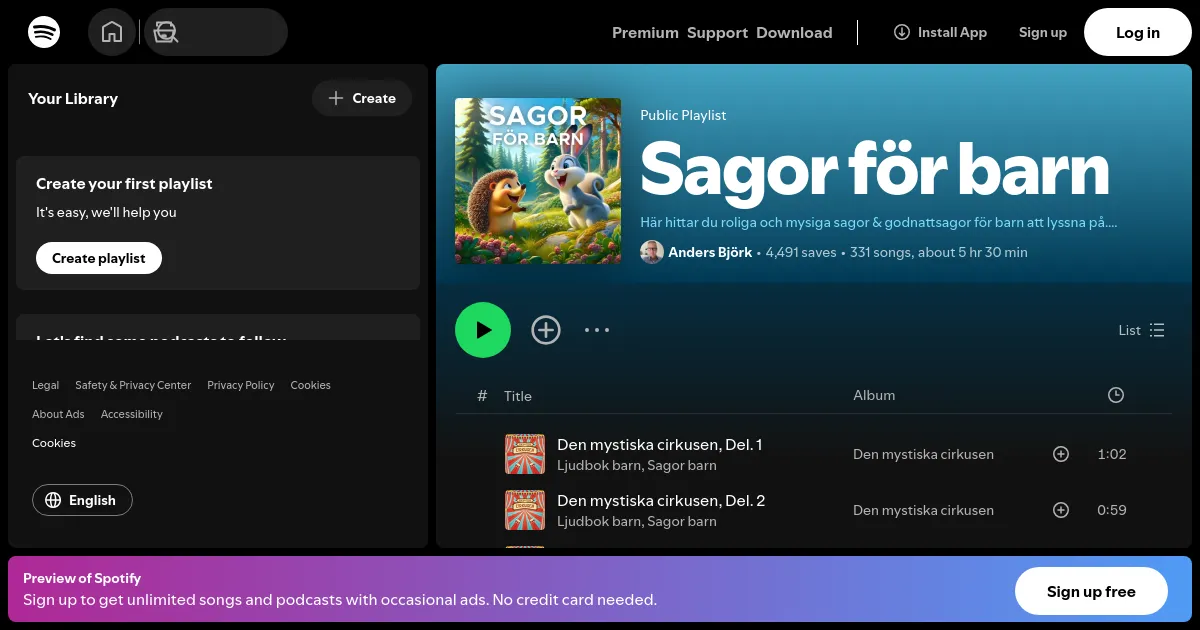Viewport: 1200px width, 630px height.
Task: Open the playlist more options ellipsis
Action: pyautogui.click(x=597, y=330)
